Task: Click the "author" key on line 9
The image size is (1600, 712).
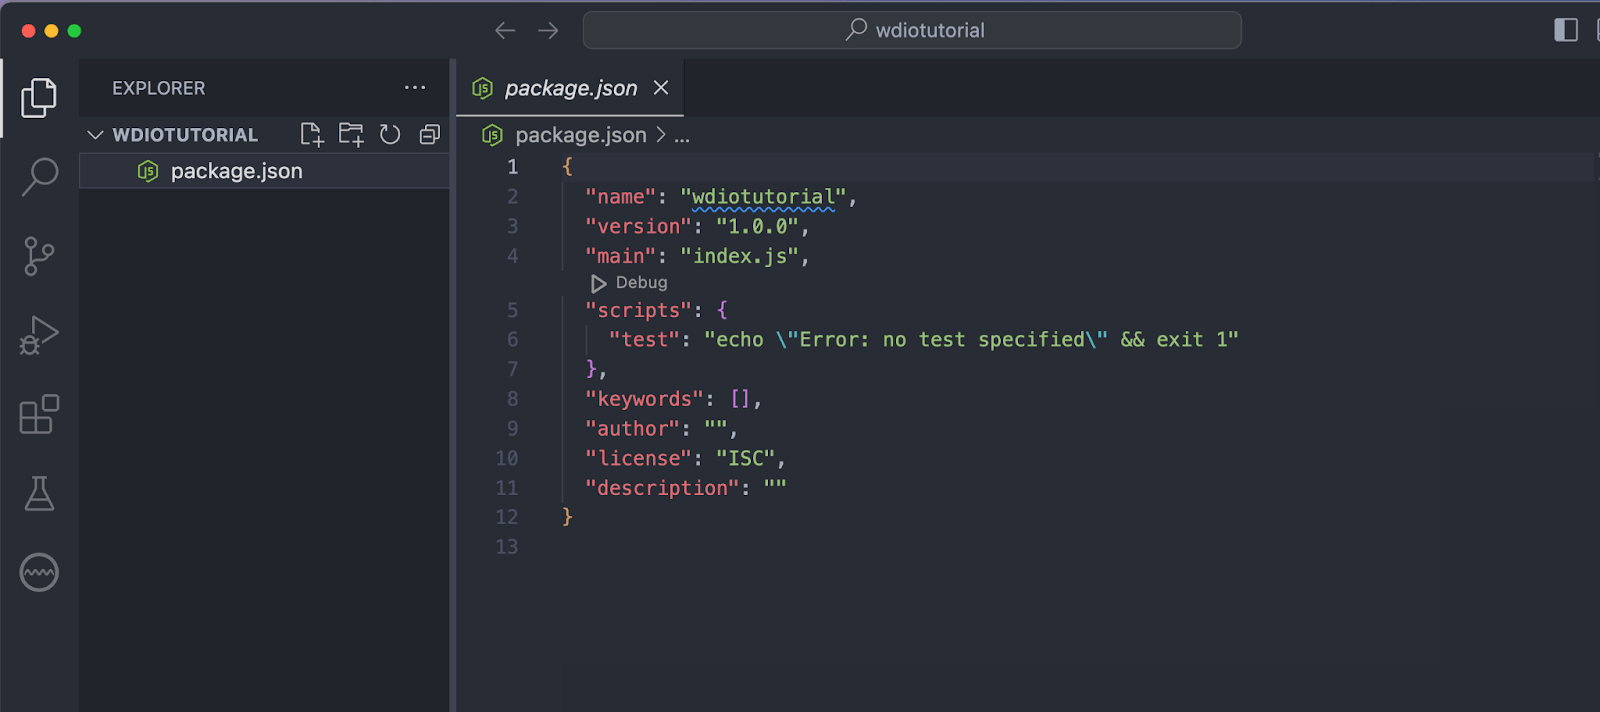Action: coord(633,429)
